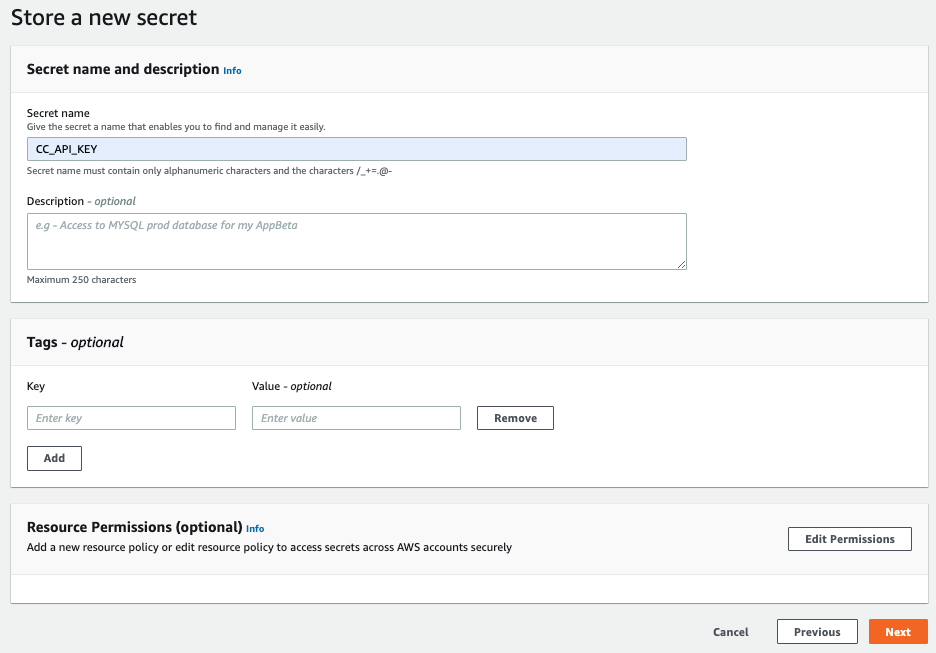Select the Tags - optional section heading
936x653 pixels.
point(75,342)
